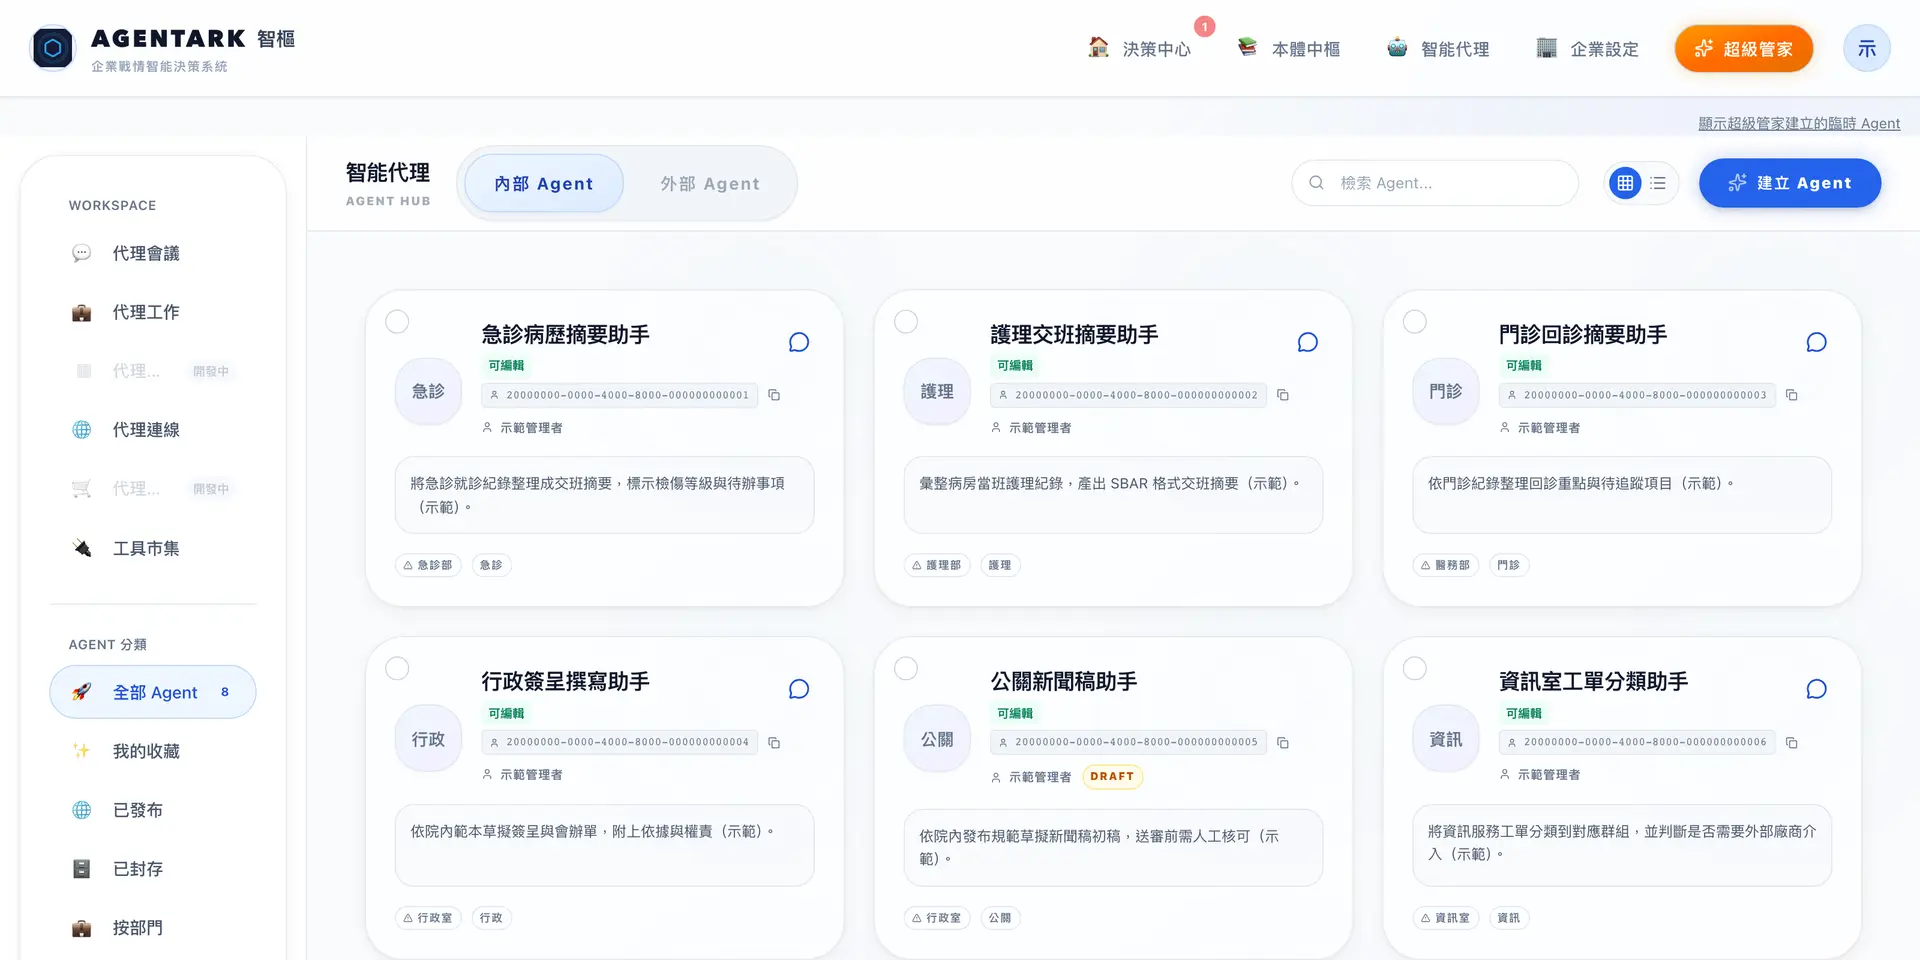This screenshot has width=1920, height=960.
Task: Copy ID ending 000000000004
Action: (774, 742)
